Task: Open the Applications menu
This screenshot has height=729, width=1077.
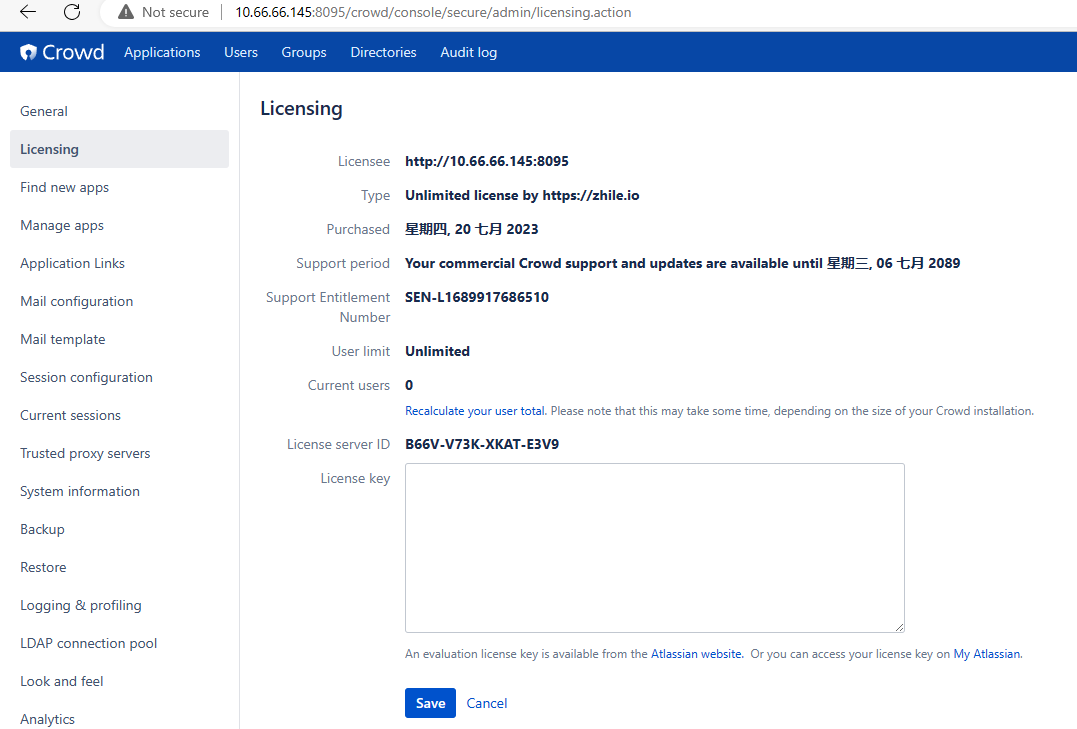Action: pyautogui.click(x=162, y=52)
